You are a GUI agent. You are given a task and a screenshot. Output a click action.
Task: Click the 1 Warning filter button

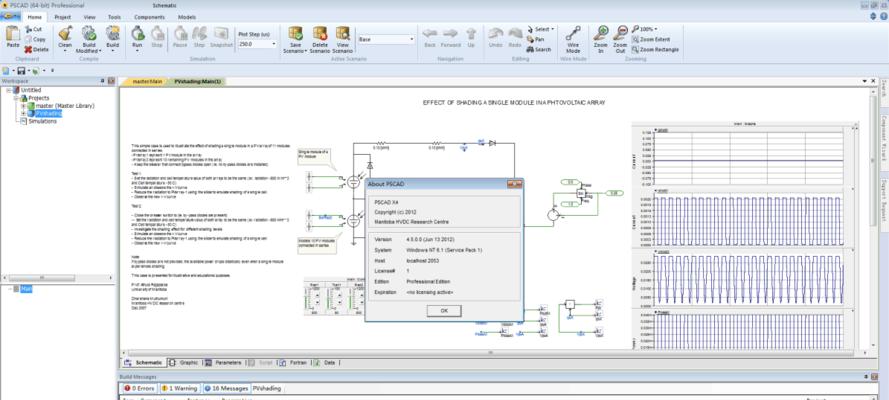pos(179,389)
